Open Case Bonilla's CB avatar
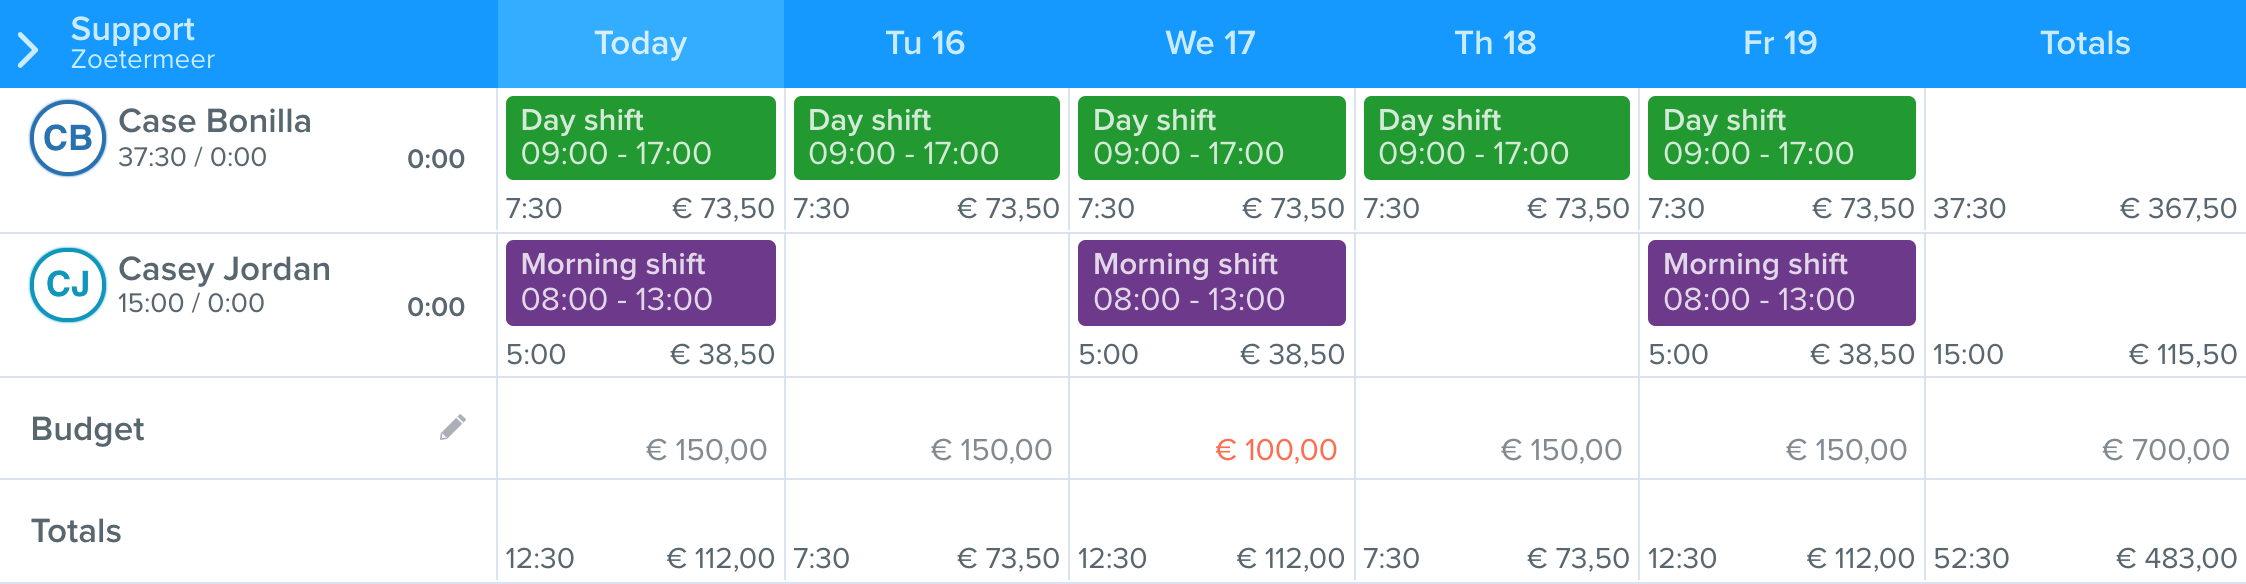The width and height of the screenshot is (2246, 584). (x=68, y=138)
